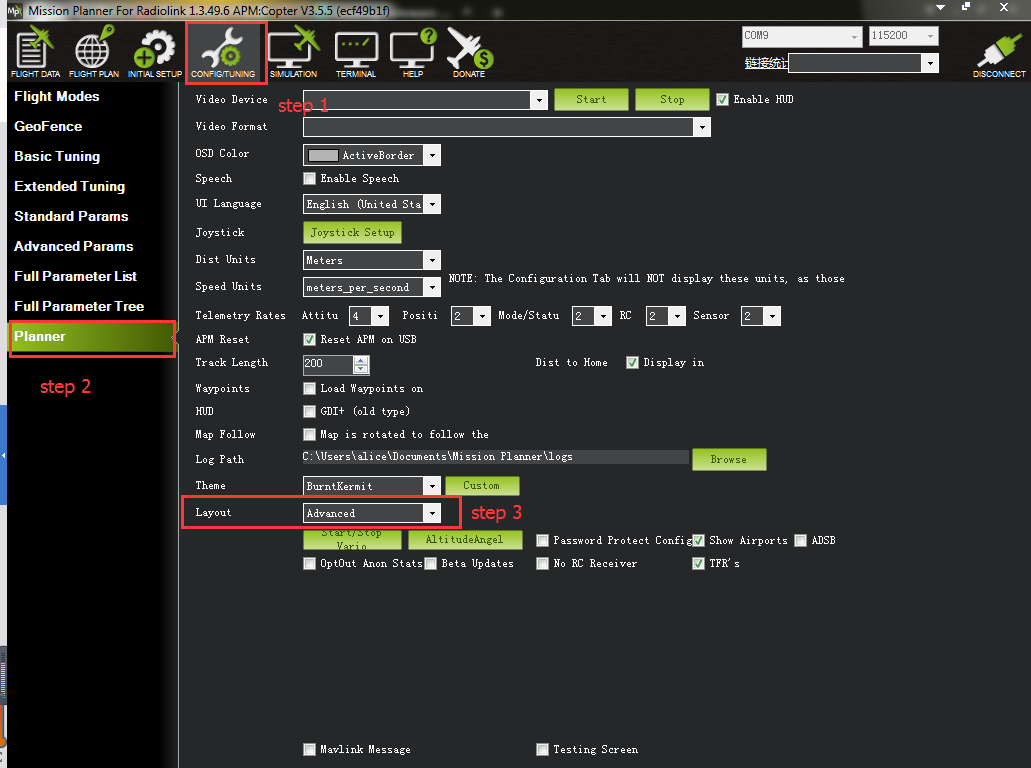Screen dimensions: 1031x768
Task: Open Flight Modes in sidebar
Action: [57, 97]
